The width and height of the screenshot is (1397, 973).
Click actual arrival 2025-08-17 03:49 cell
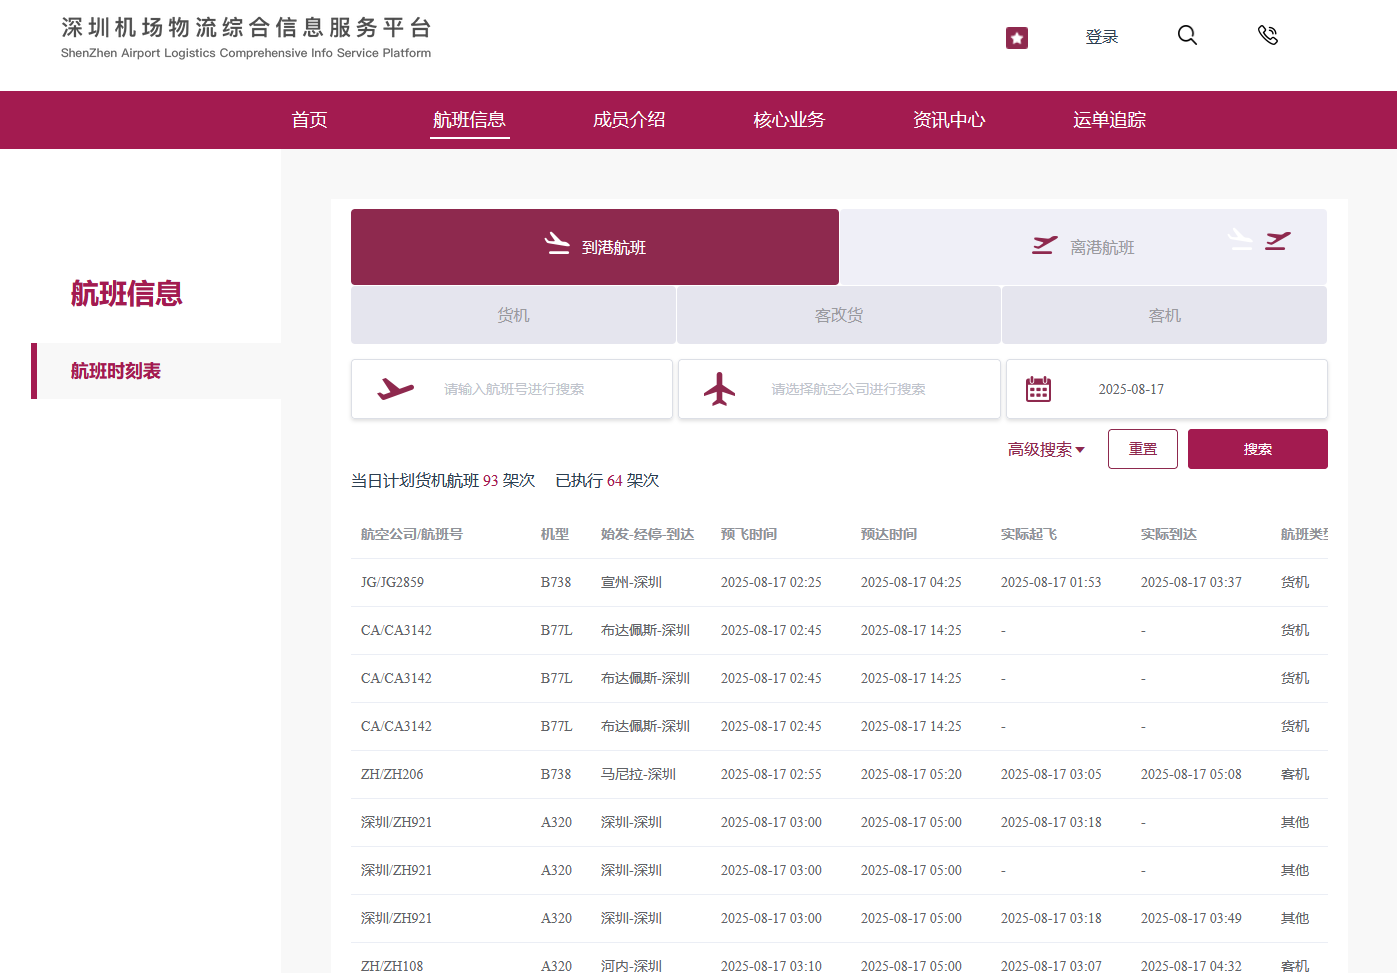pyautogui.click(x=1191, y=919)
